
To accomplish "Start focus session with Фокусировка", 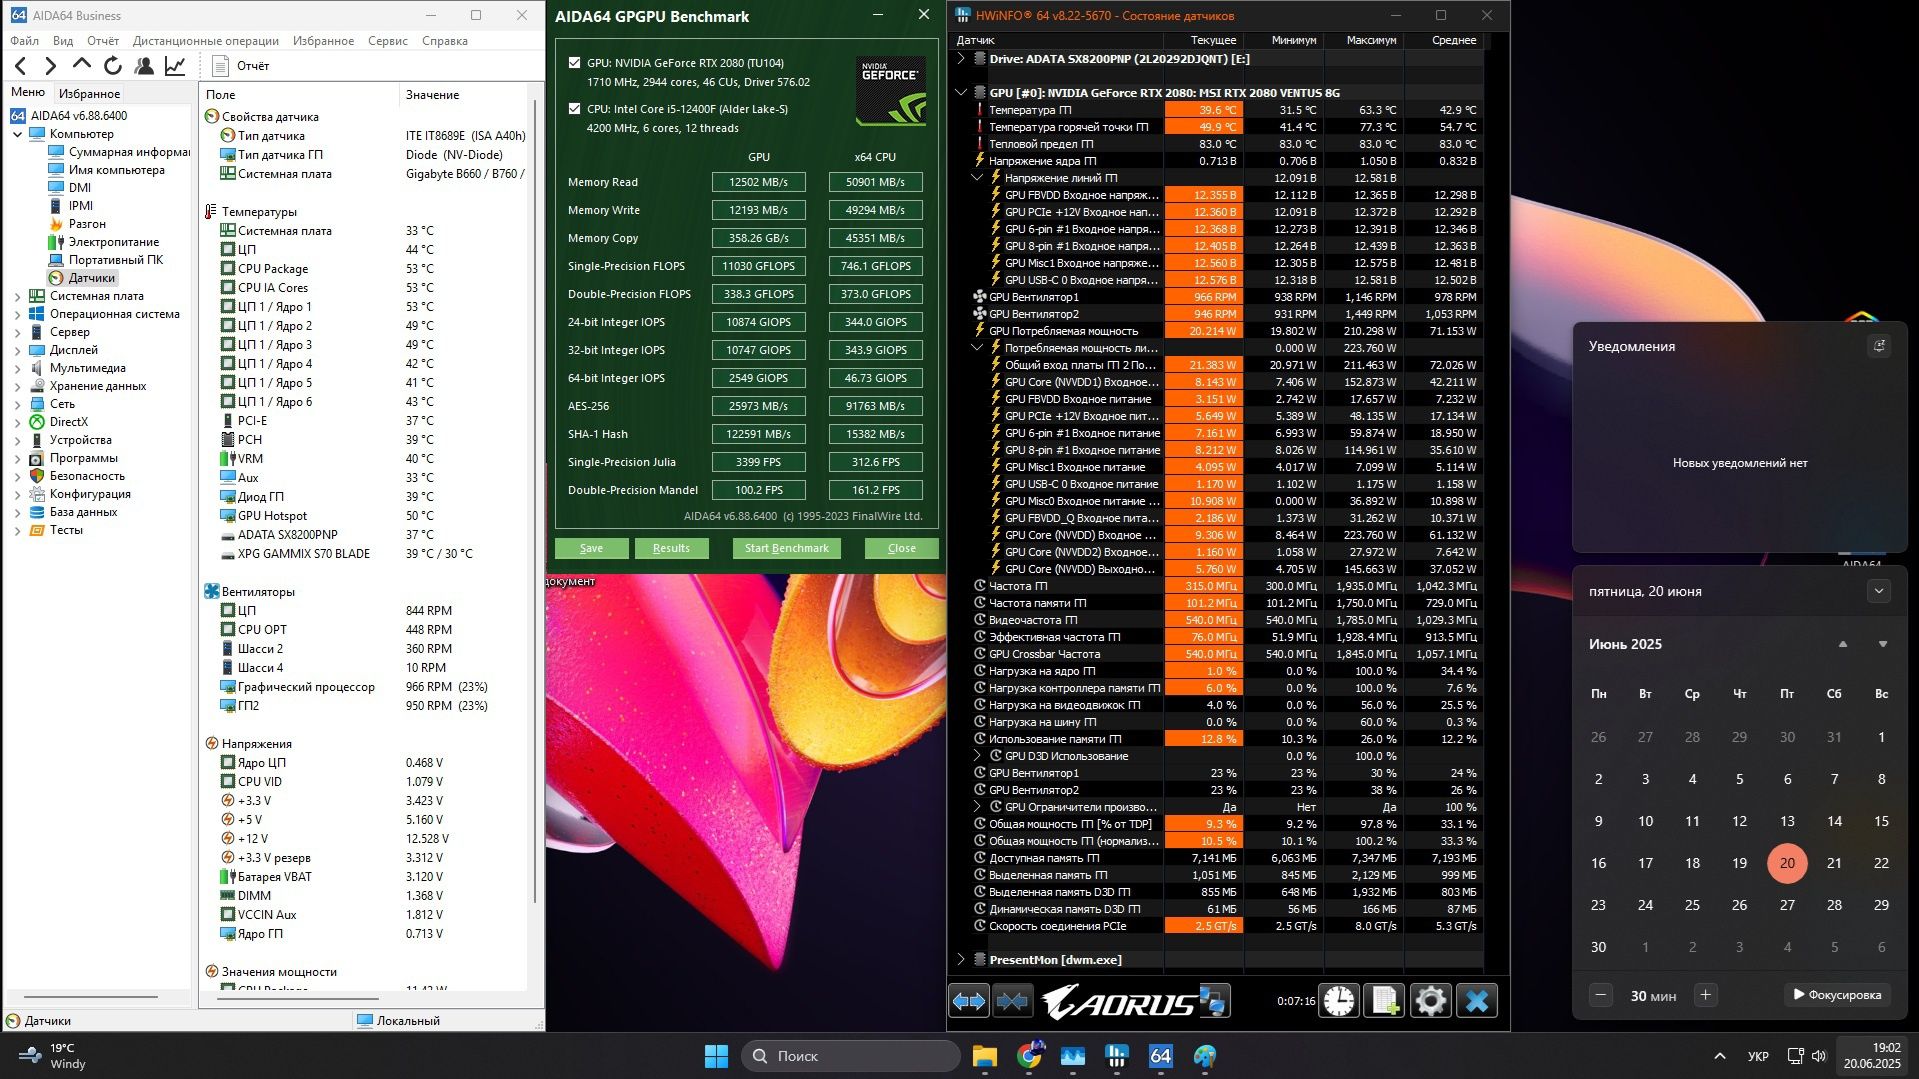I will (x=1838, y=995).
